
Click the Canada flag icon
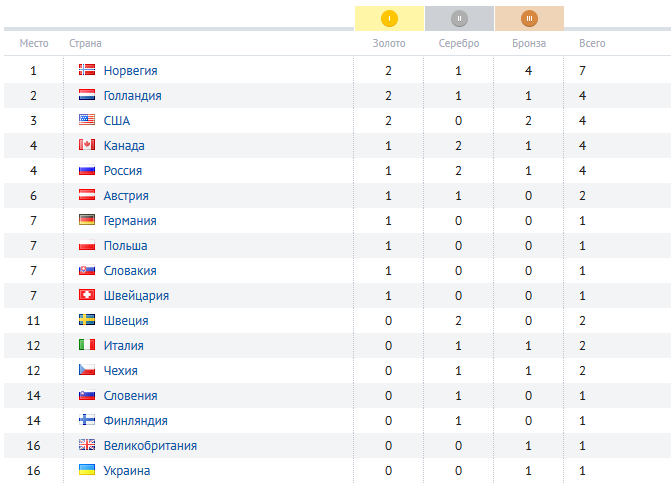pos(87,145)
